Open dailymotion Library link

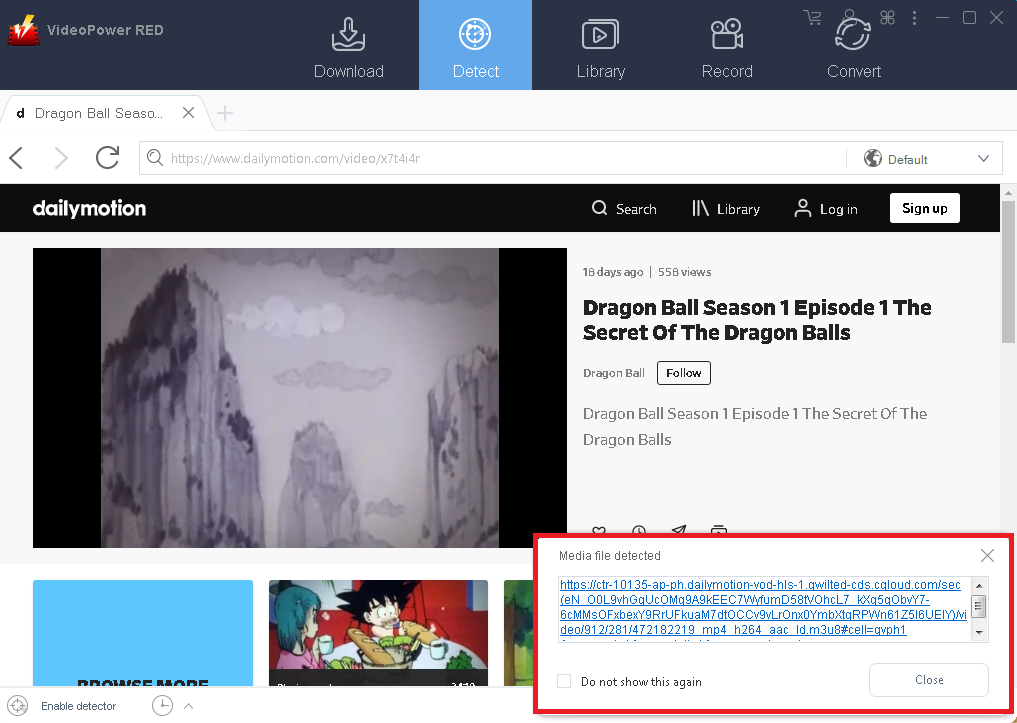point(726,209)
